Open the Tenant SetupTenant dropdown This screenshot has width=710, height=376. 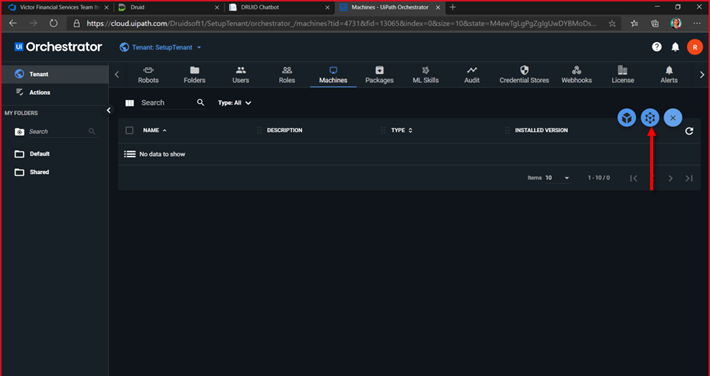tap(161, 48)
